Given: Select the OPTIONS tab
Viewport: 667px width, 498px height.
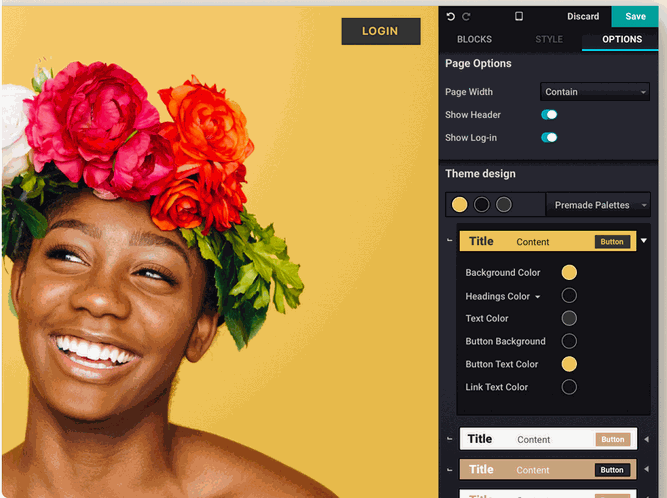Looking at the screenshot, I should (x=622, y=39).
